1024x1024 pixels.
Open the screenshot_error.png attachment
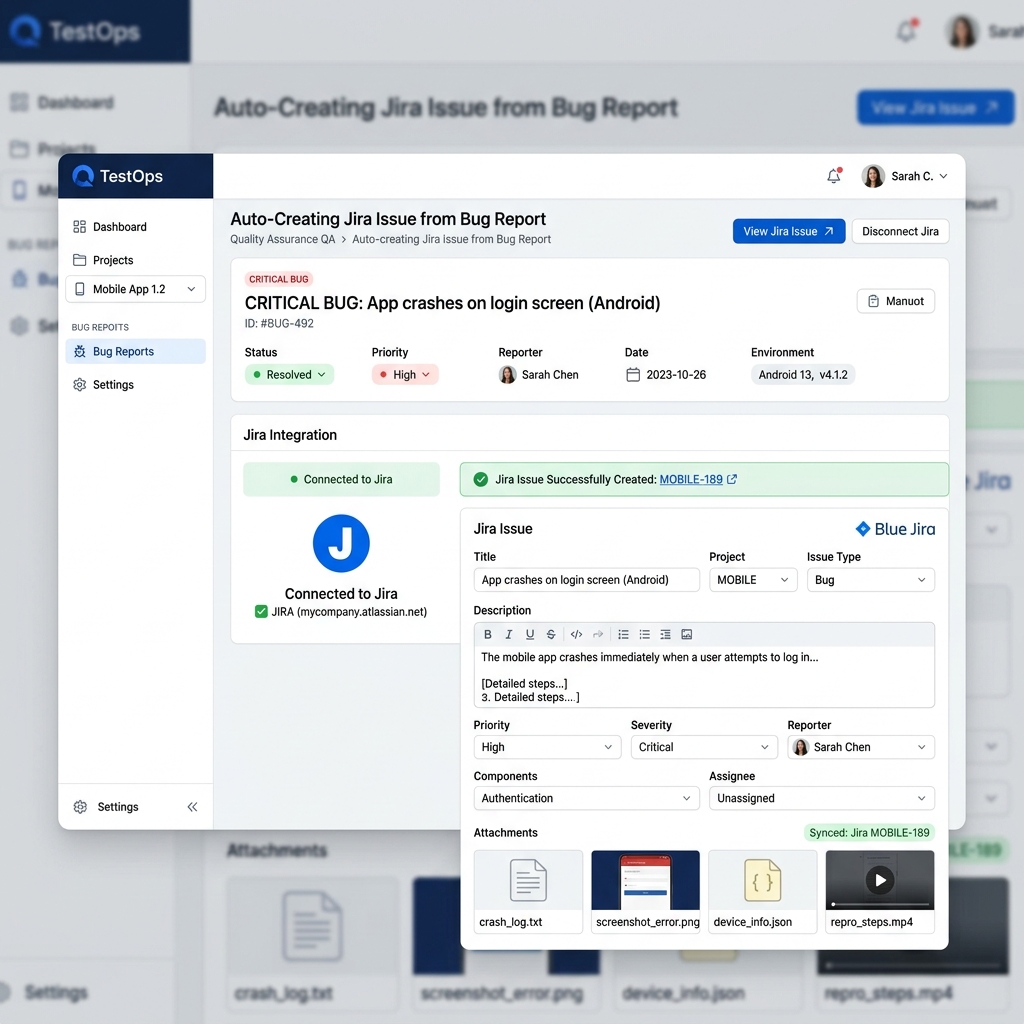point(645,891)
